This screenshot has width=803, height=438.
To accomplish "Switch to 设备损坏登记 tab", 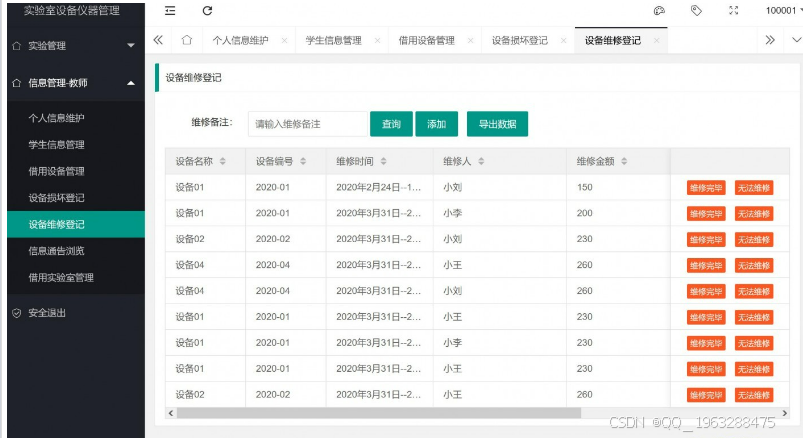I will pyautogui.click(x=520, y=40).
